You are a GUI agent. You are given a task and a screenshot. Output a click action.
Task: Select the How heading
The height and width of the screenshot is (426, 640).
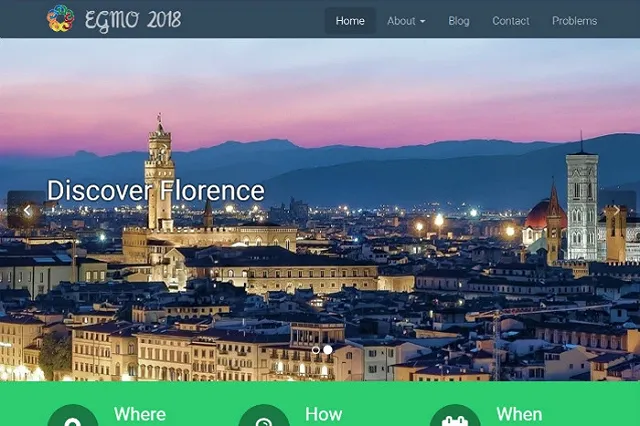click(x=323, y=414)
